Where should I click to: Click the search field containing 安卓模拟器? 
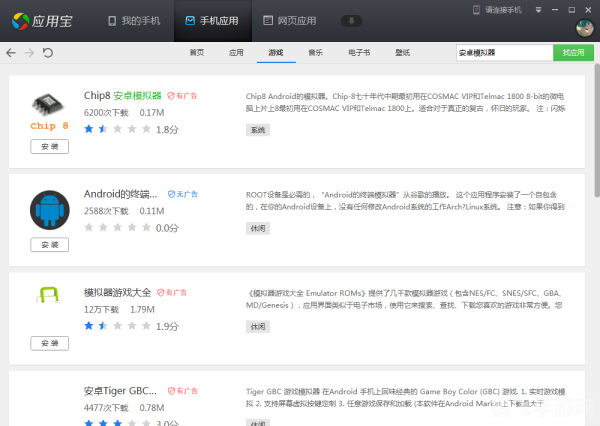(x=504, y=52)
